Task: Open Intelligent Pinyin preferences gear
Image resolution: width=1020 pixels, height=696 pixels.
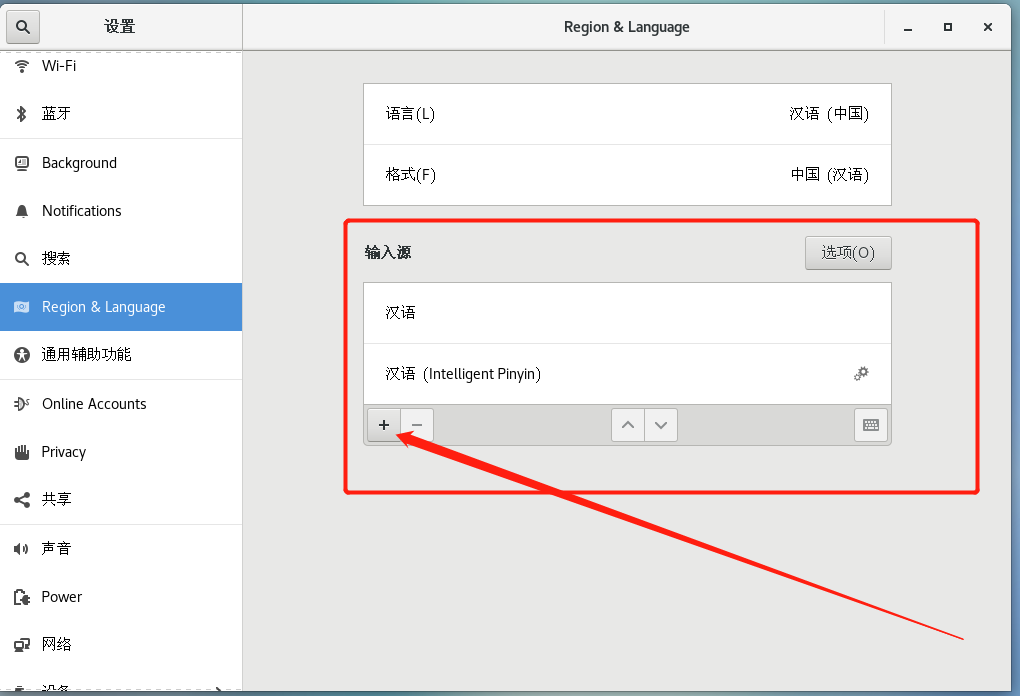Action: [x=861, y=373]
